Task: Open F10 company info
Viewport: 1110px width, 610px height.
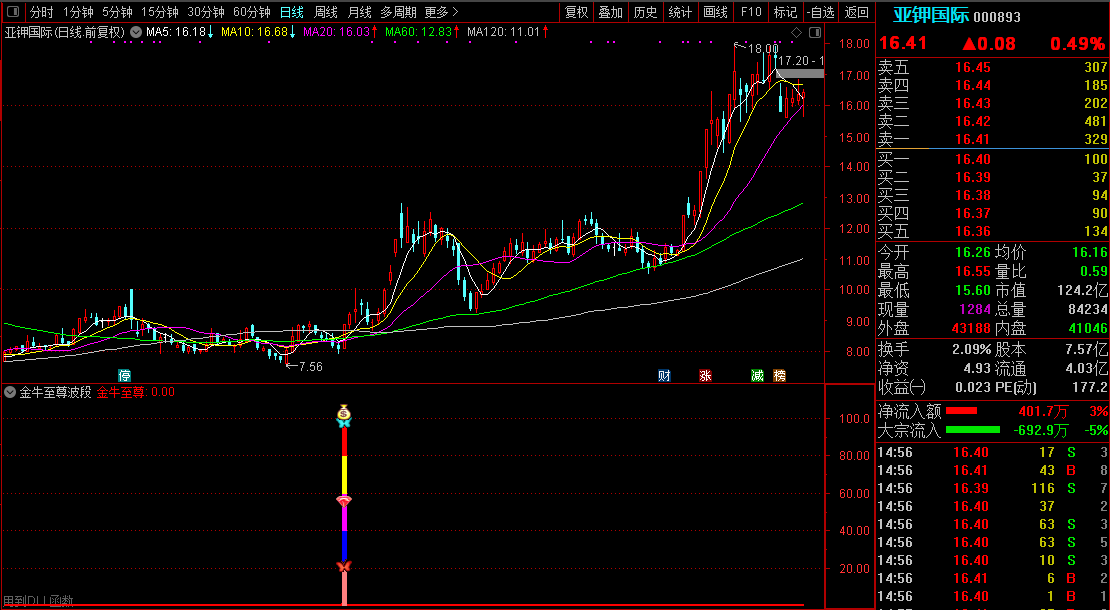Action: (x=751, y=12)
